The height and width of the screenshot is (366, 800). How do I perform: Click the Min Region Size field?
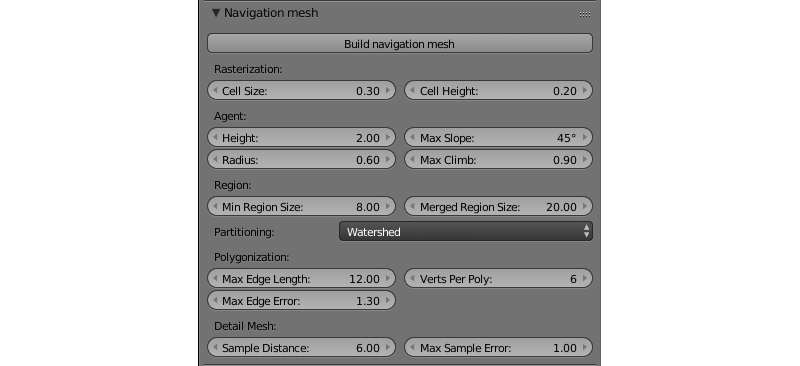click(301, 206)
